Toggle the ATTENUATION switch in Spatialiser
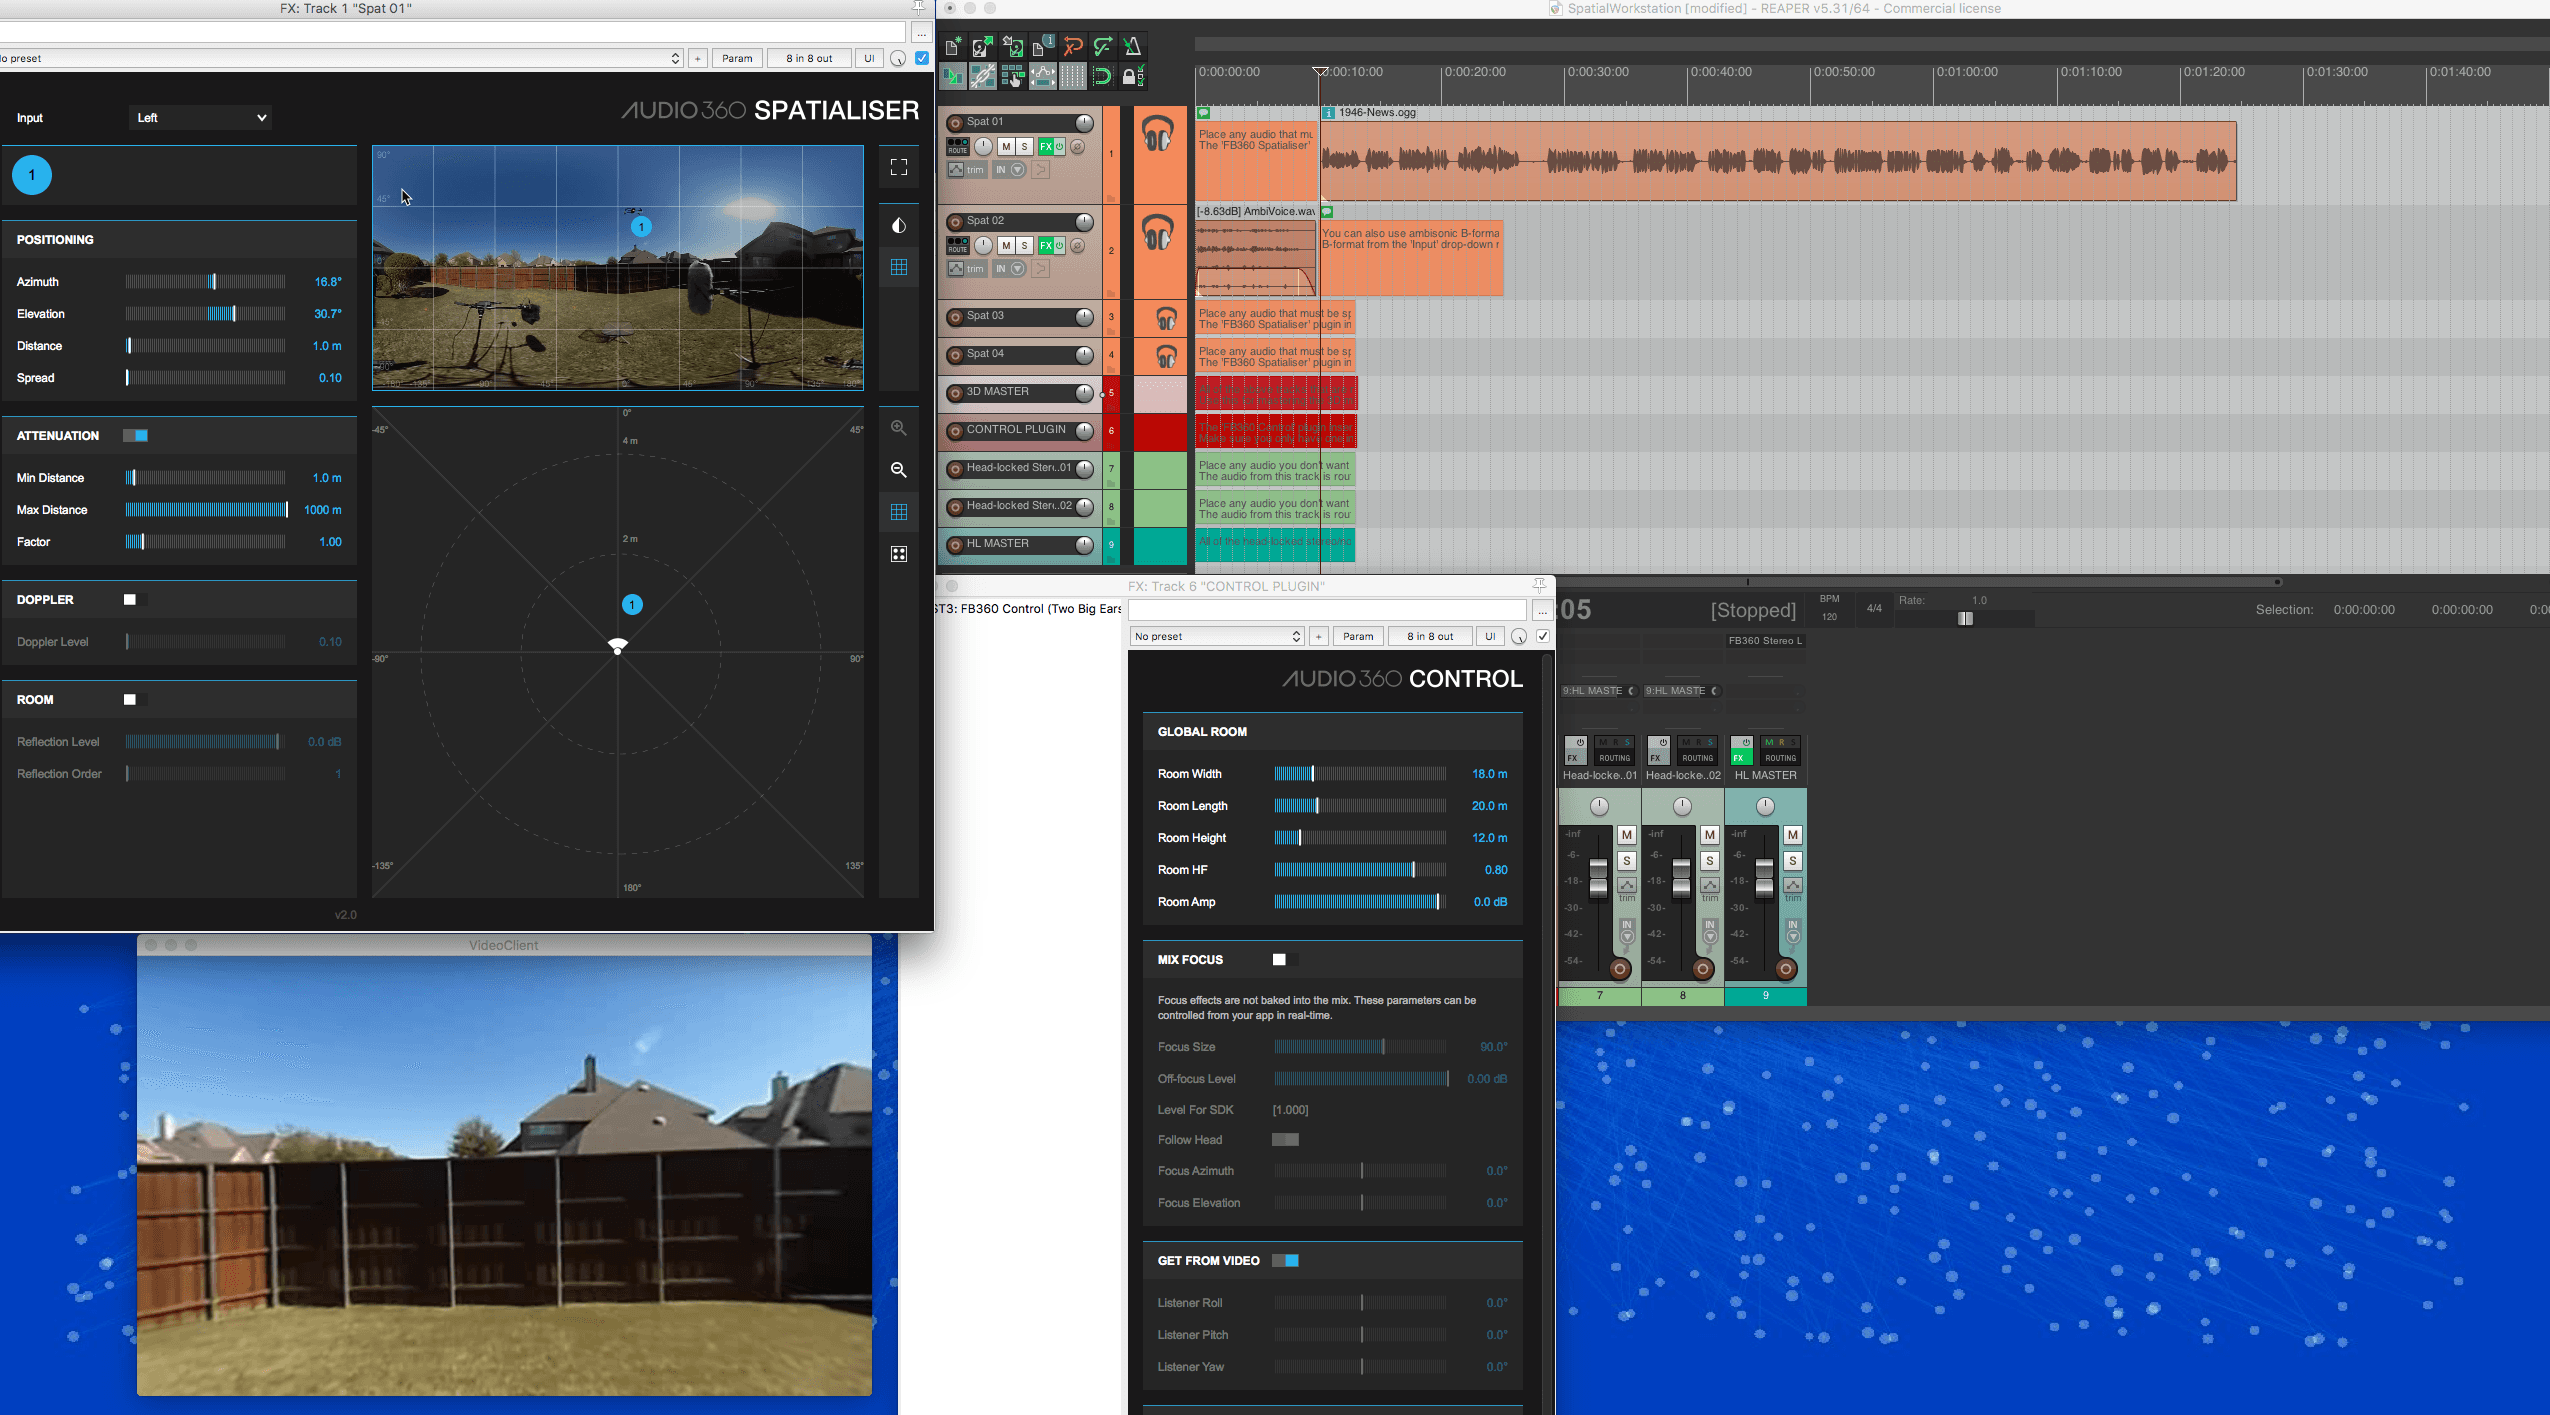The image size is (2550, 1415). 135,436
